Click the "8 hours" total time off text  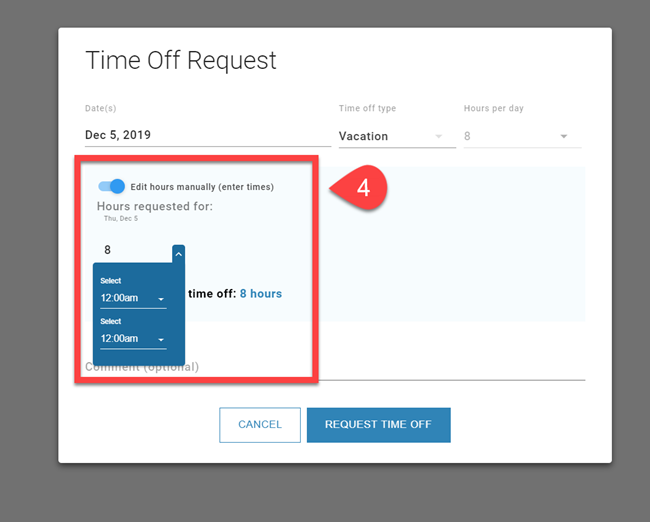[x=261, y=294]
